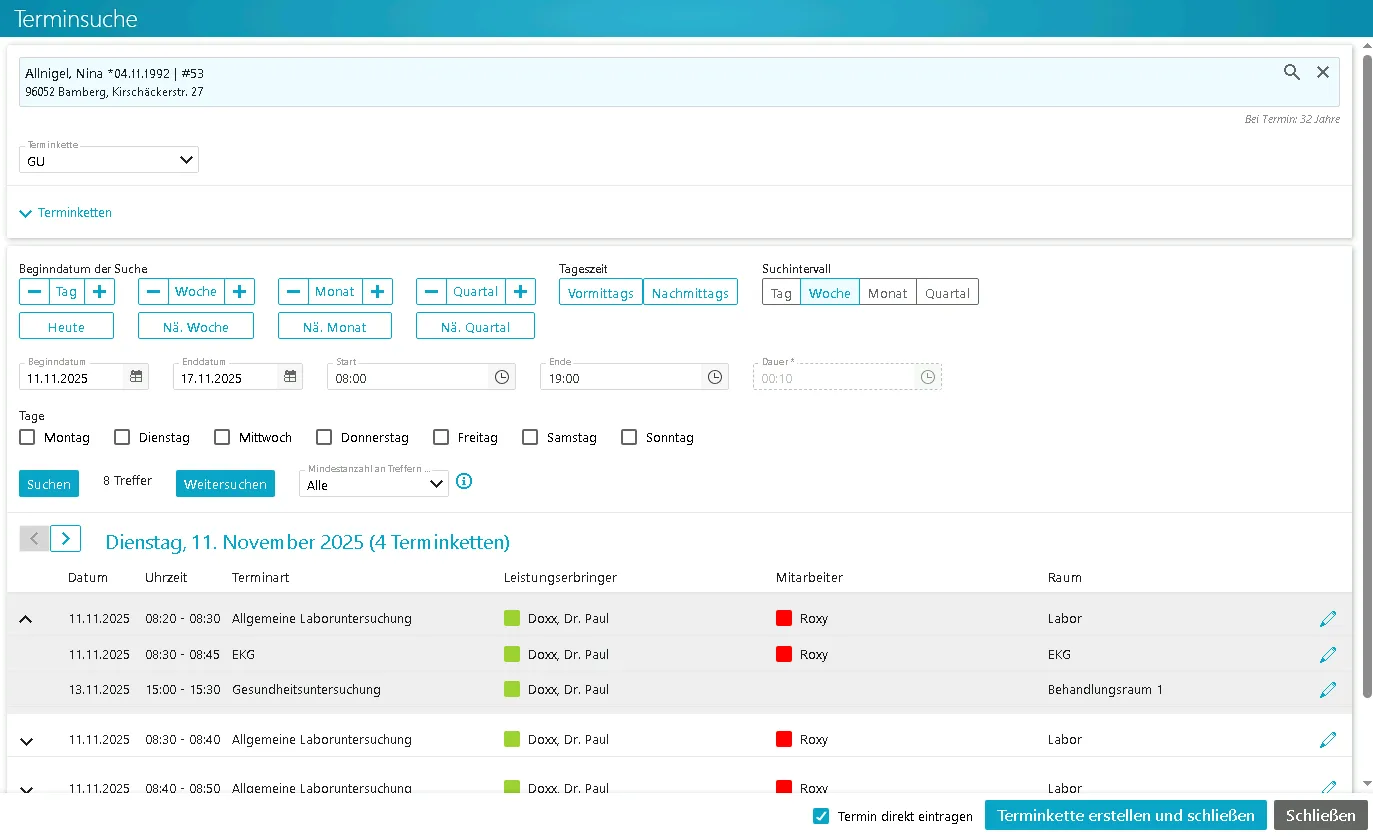Click the patient search magnifier icon
Screen dimensions: 1373x836
[1292, 72]
